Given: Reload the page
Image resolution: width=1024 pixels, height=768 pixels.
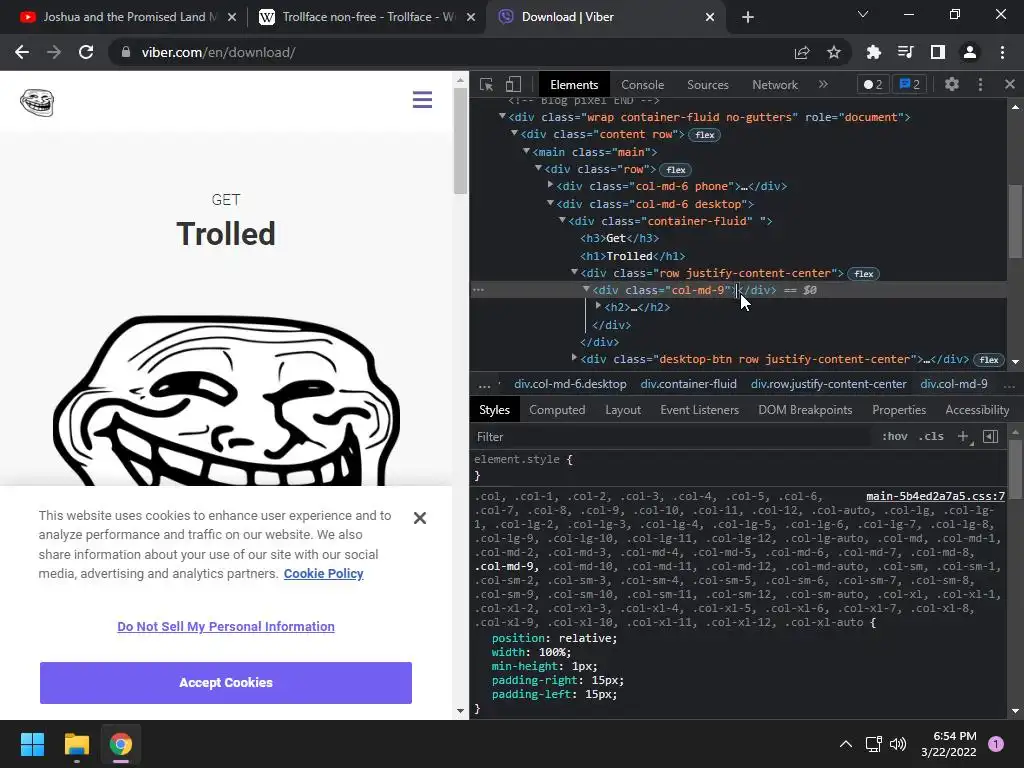Looking at the screenshot, I should point(86,52).
